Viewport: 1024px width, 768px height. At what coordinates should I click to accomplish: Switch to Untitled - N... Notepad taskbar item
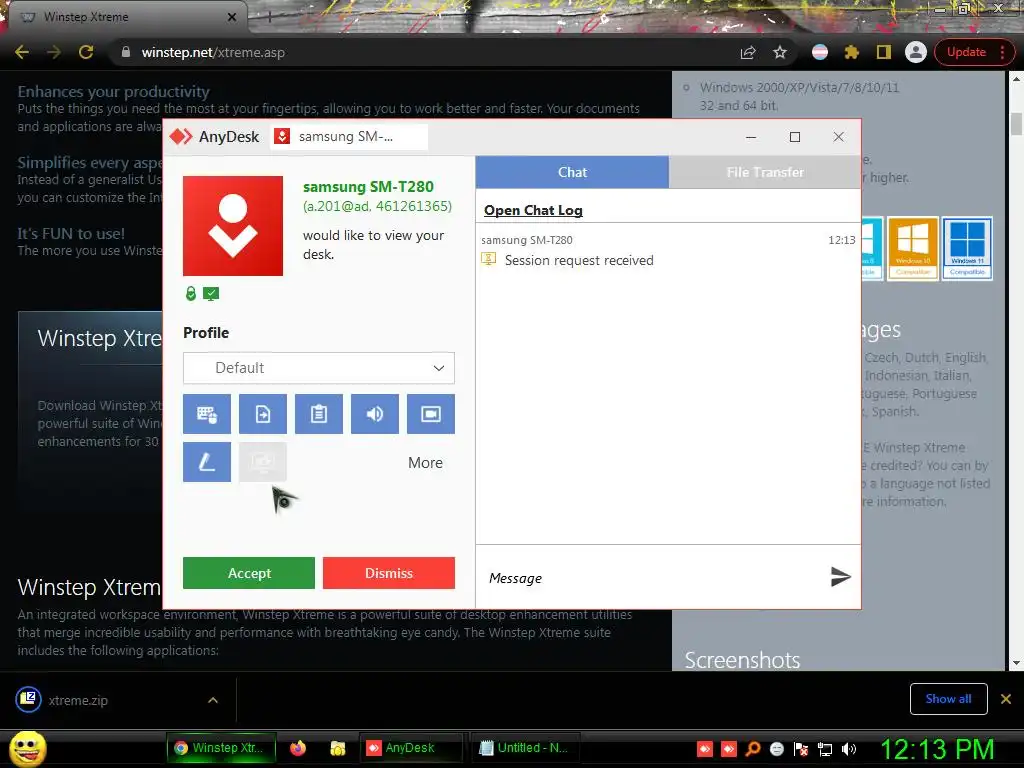[x=526, y=748]
